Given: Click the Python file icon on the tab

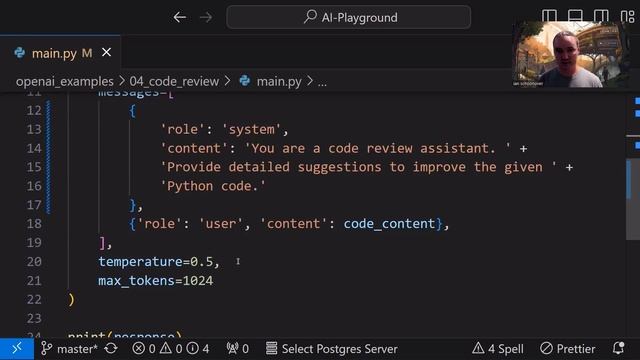Looking at the screenshot, I should click(19, 53).
